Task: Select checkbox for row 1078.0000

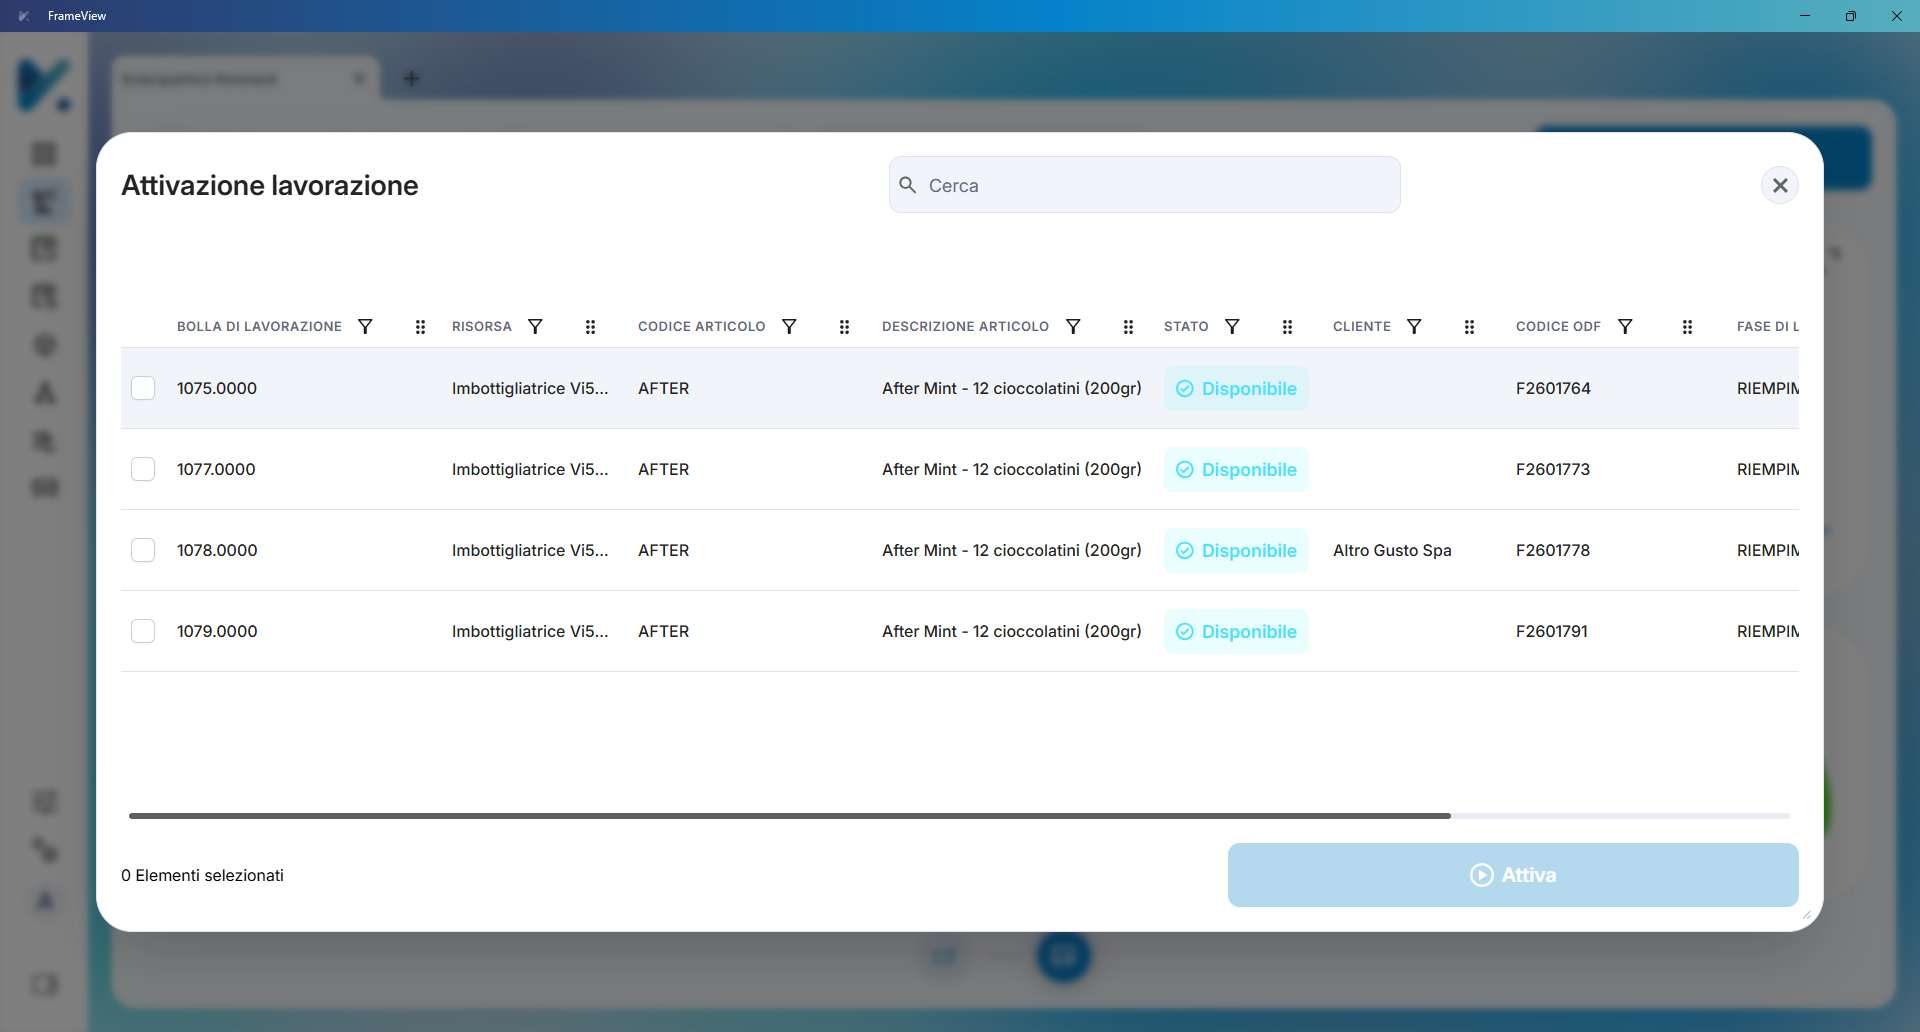Action: click(x=143, y=550)
